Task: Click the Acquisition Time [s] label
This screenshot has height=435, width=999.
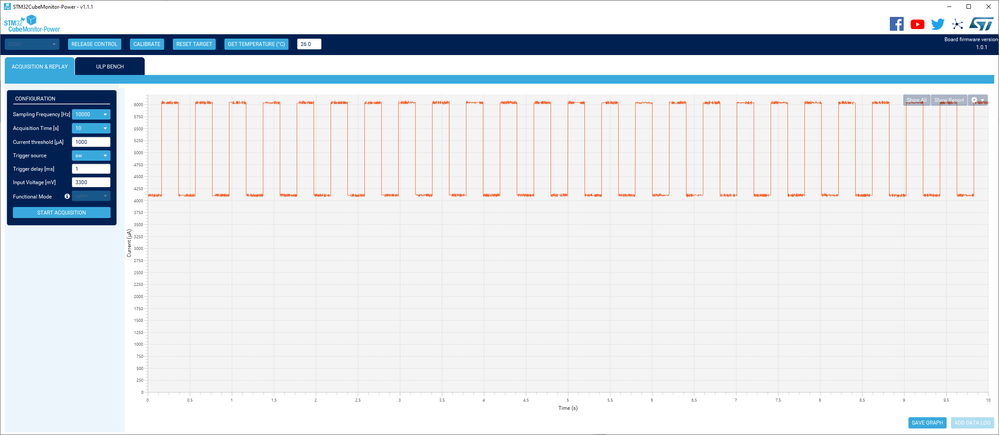Action: 36,128
